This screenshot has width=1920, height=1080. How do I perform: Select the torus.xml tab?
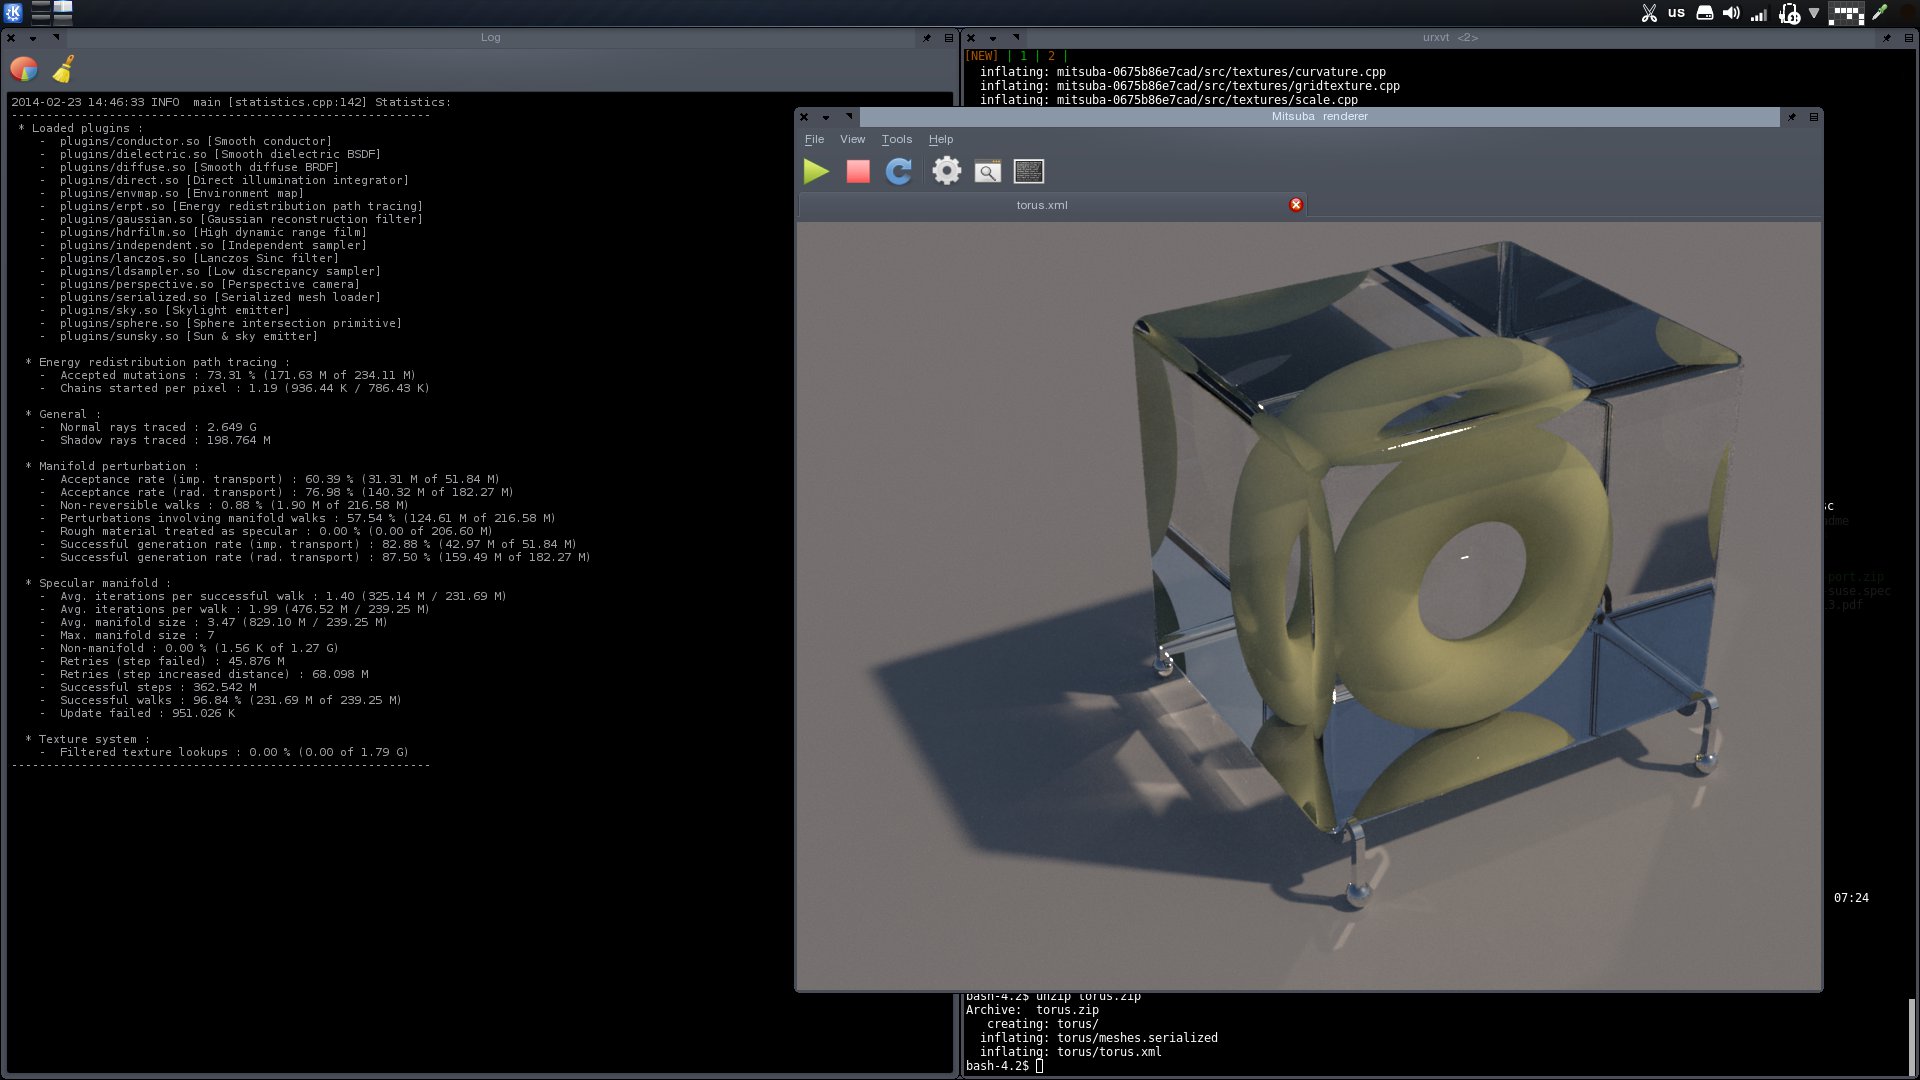(x=1042, y=205)
